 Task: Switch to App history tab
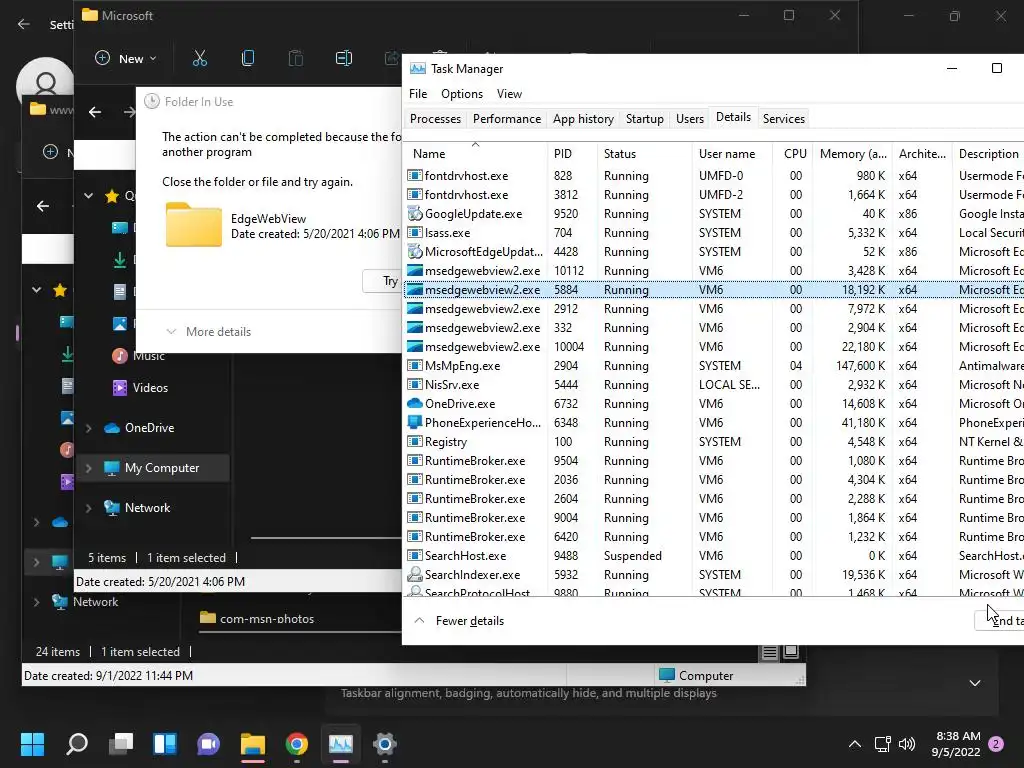(583, 119)
